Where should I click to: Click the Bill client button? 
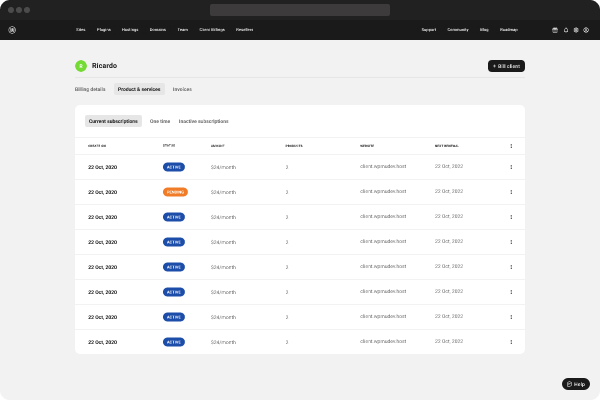(x=506, y=66)
